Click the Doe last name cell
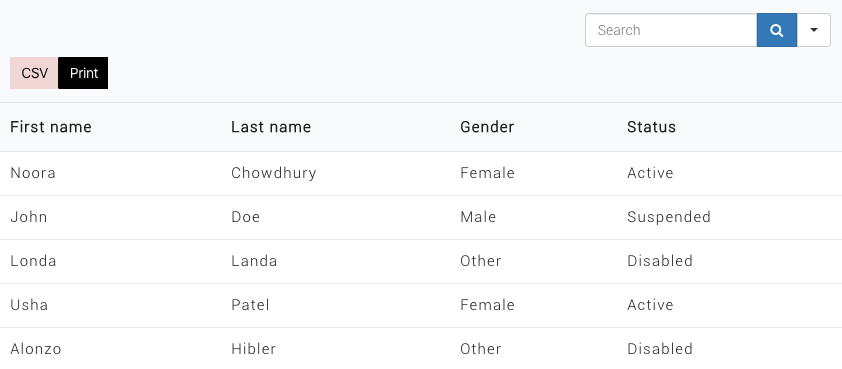This screenshot has width=842, height=369. pyautogui.click(x=245, y=217)
